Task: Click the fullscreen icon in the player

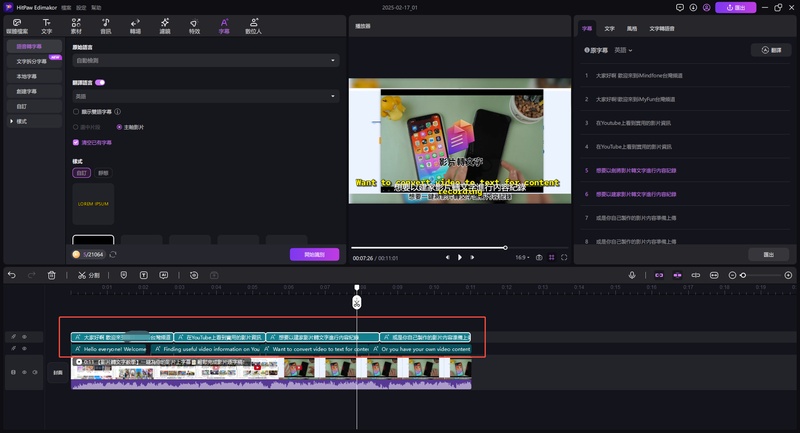Action: [x=564, y=258]
